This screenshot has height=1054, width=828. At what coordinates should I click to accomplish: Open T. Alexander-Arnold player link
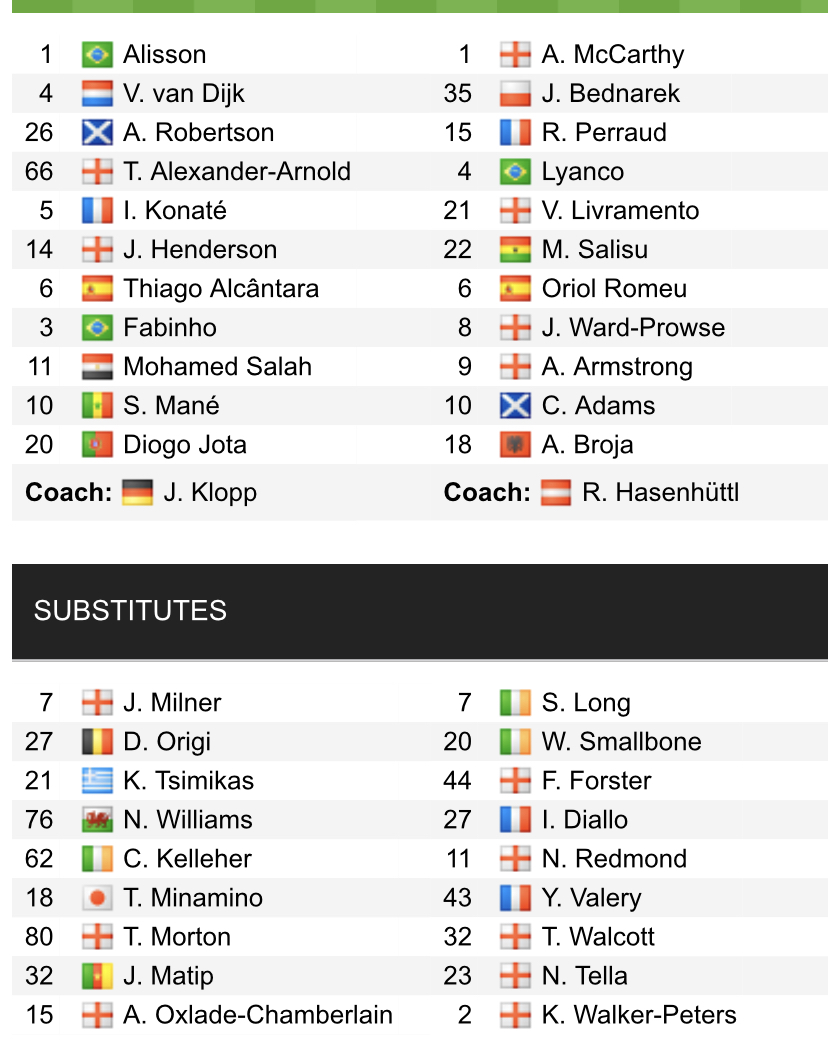click(x=237, y=172)
